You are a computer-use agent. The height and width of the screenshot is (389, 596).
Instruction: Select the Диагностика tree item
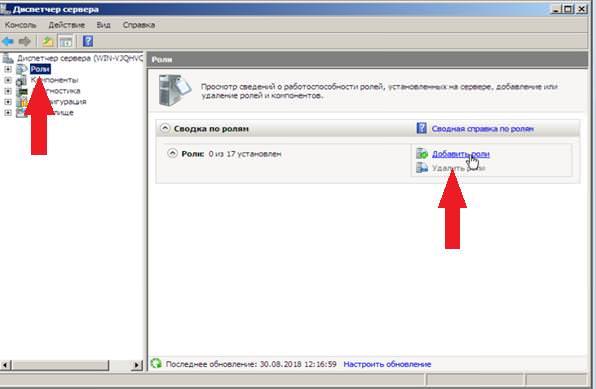tap(55, 91)
